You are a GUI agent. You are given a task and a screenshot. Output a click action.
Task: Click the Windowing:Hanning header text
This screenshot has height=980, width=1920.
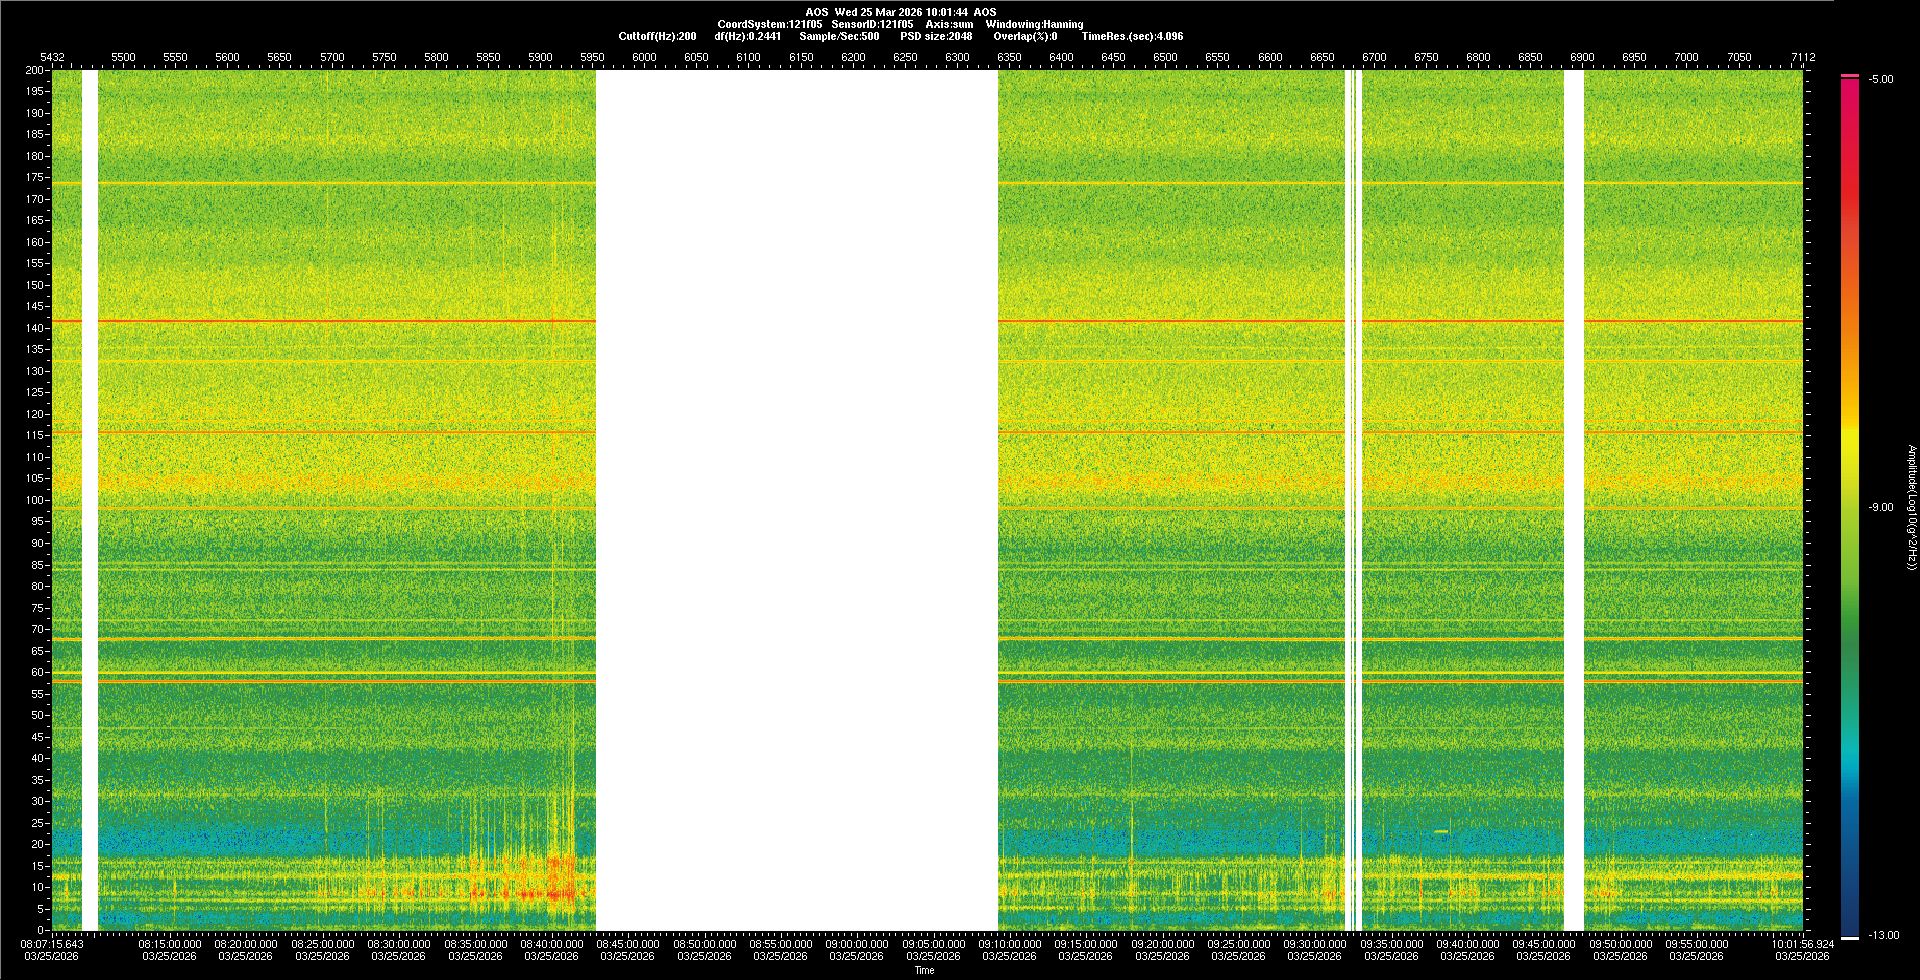1034,24
